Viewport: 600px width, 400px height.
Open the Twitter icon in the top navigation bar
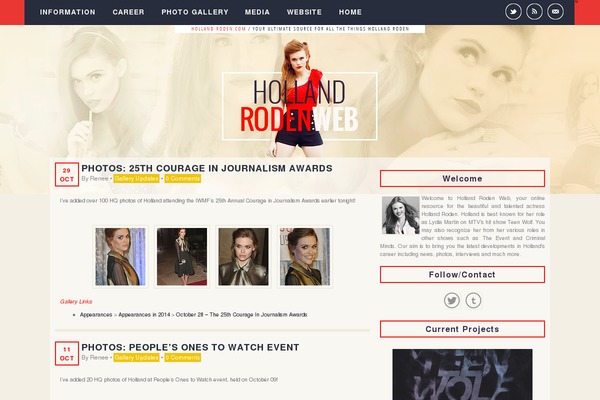click(513, 12)
